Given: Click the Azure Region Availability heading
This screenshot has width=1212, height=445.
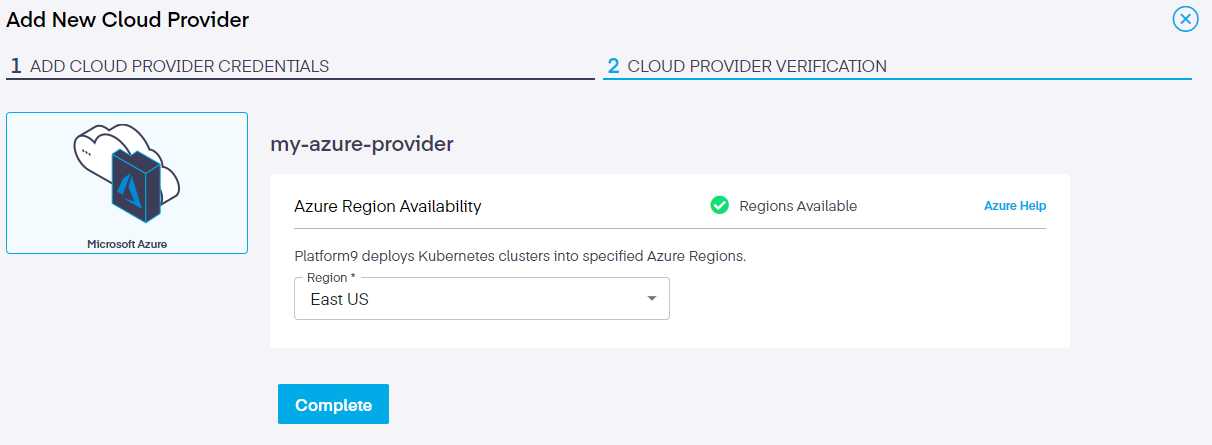Looking at the screenshot, I should coord(388,206).
